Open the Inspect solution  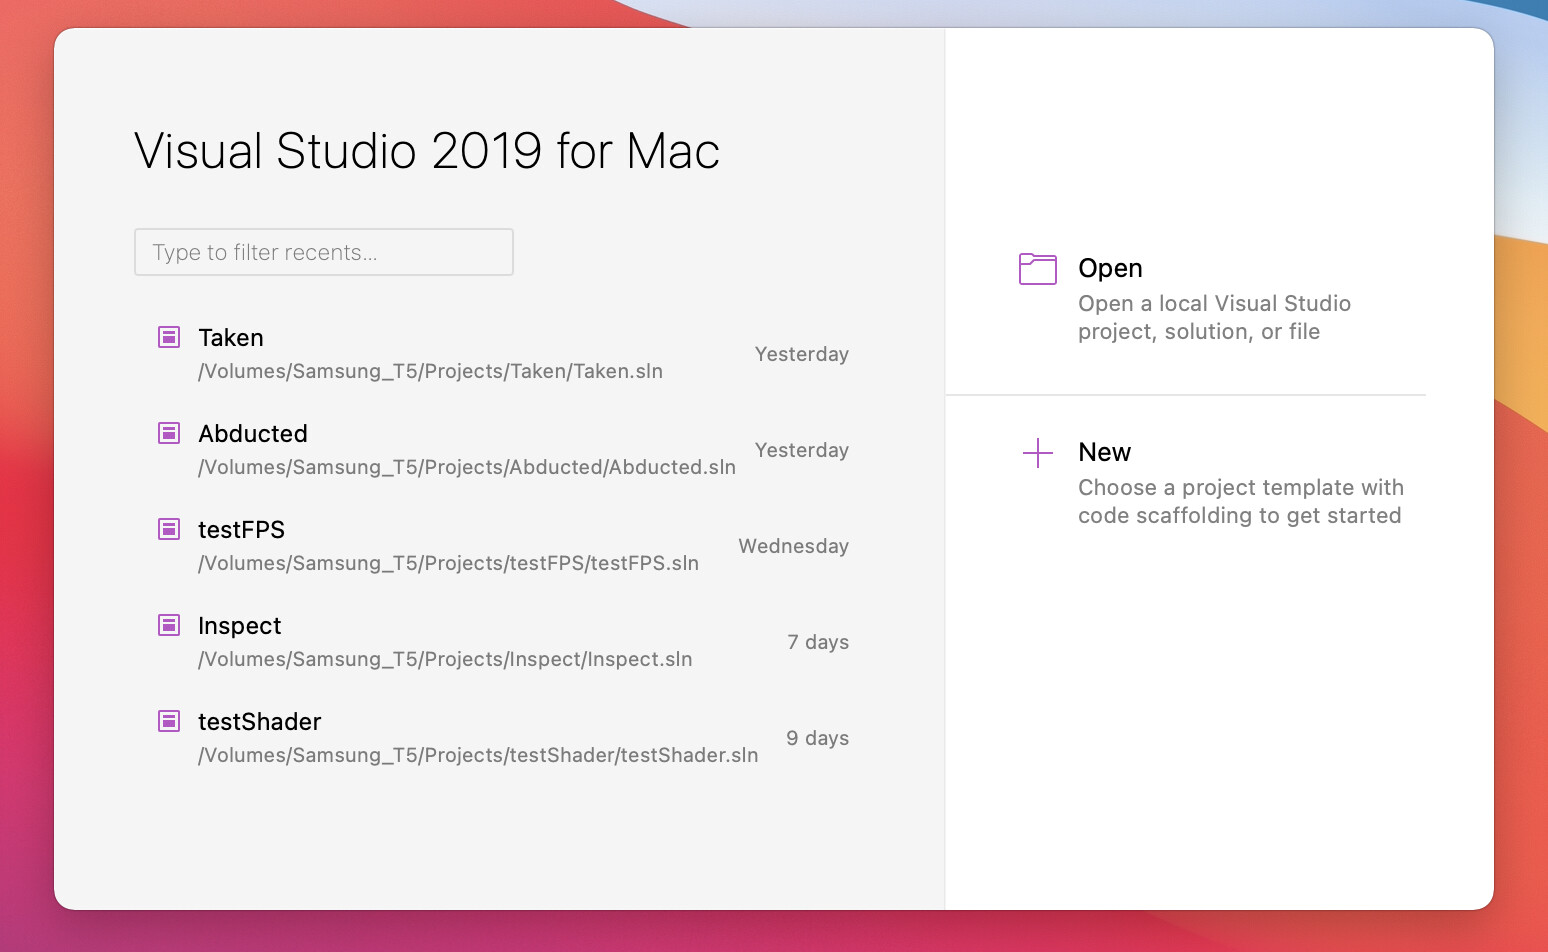(x=239, y=625)
